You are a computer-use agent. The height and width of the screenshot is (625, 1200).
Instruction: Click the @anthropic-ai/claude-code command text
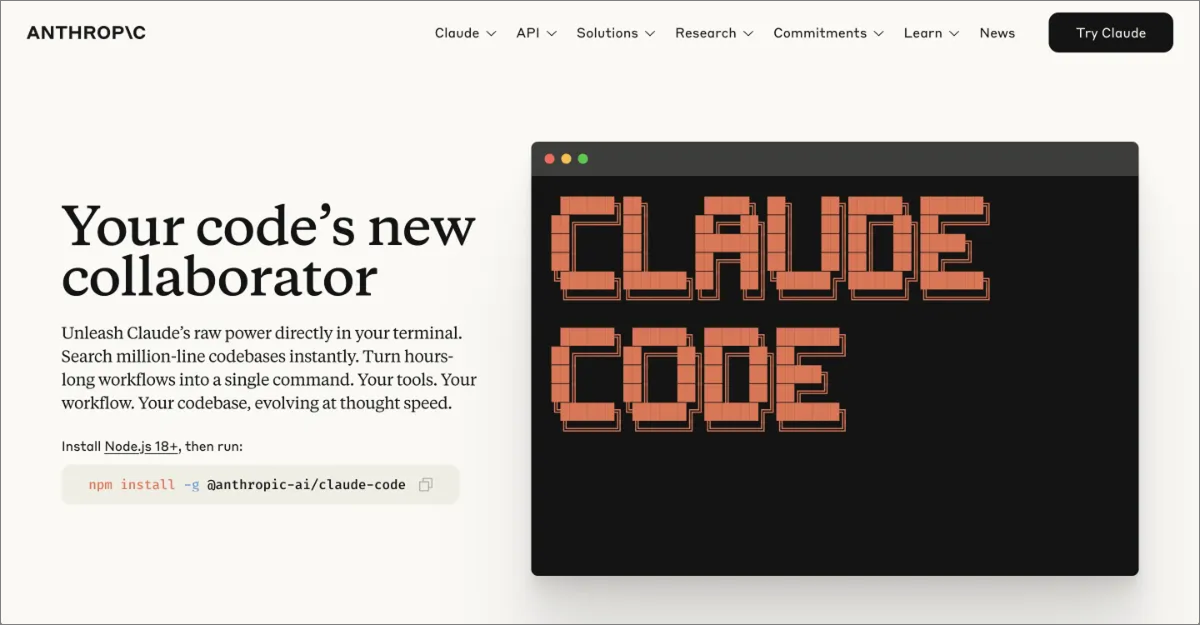pyautogui.click(x=306, y=485)
